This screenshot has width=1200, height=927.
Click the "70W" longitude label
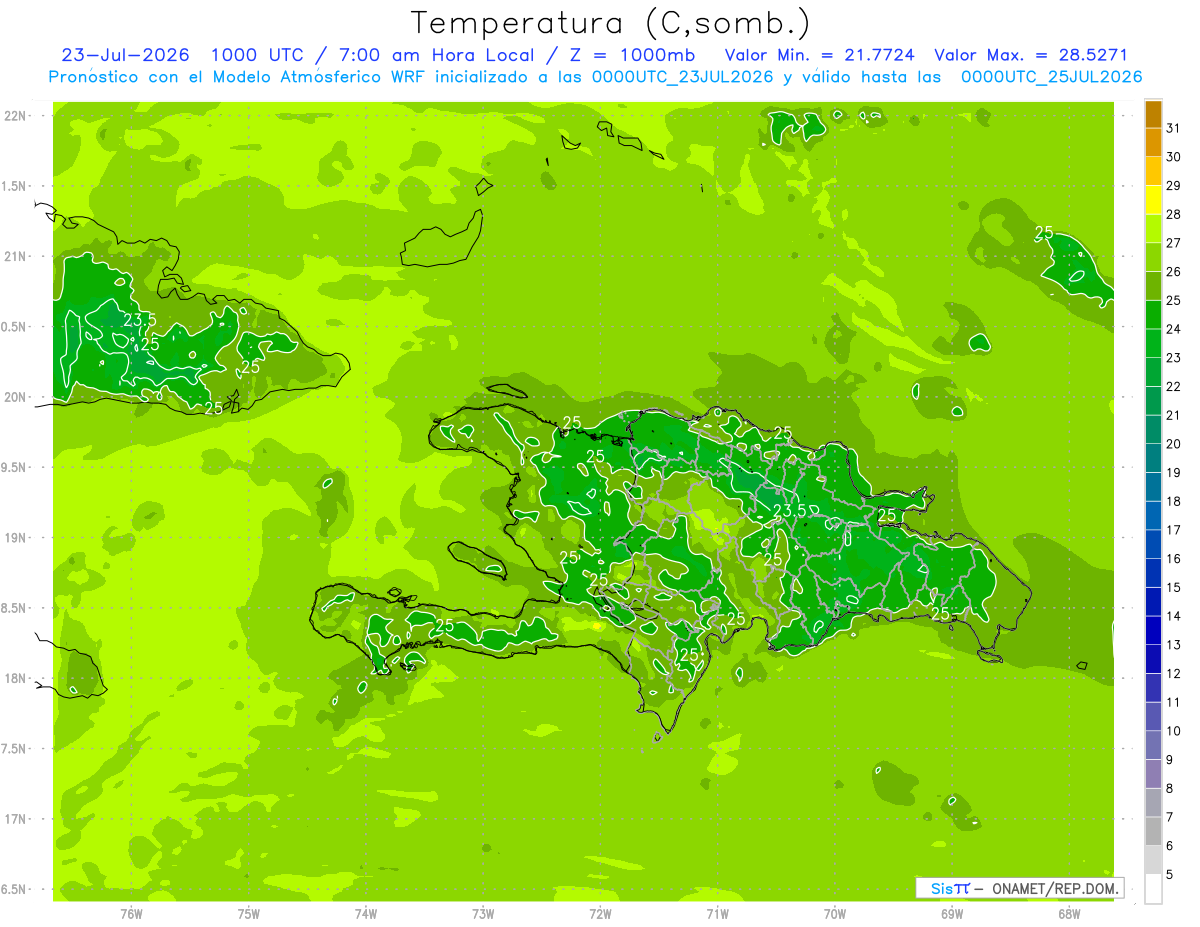point(835,914)
